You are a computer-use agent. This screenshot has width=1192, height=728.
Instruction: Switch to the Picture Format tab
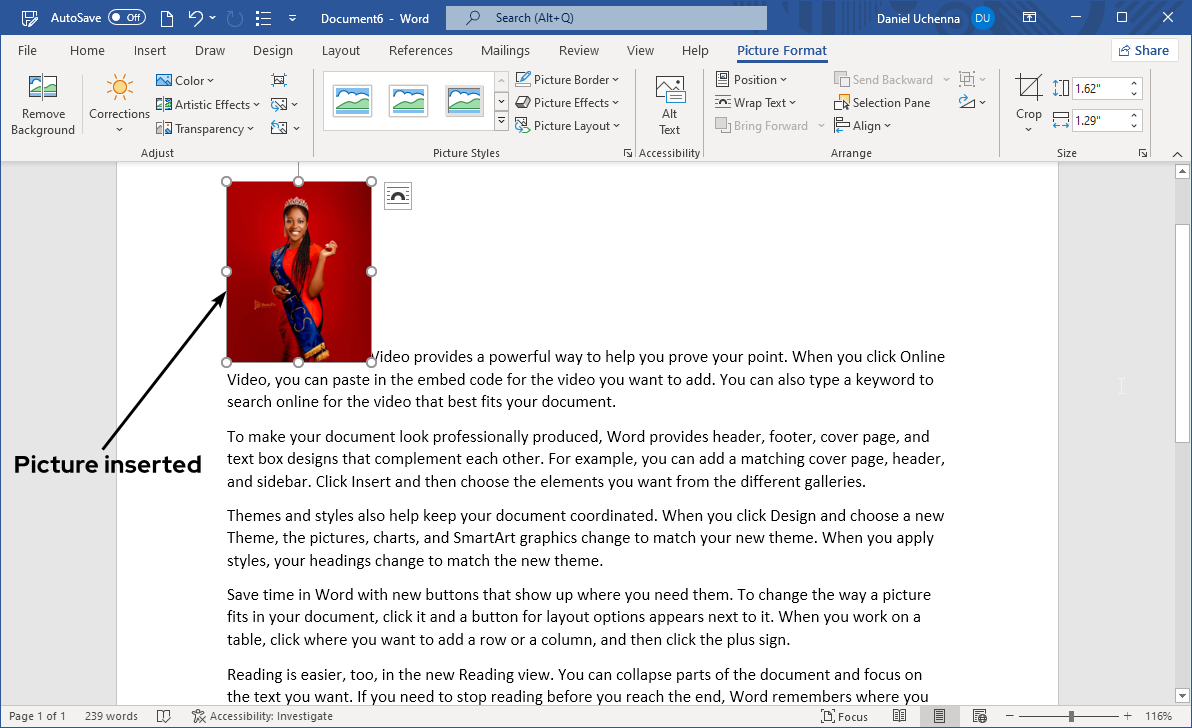pos(781,50)
